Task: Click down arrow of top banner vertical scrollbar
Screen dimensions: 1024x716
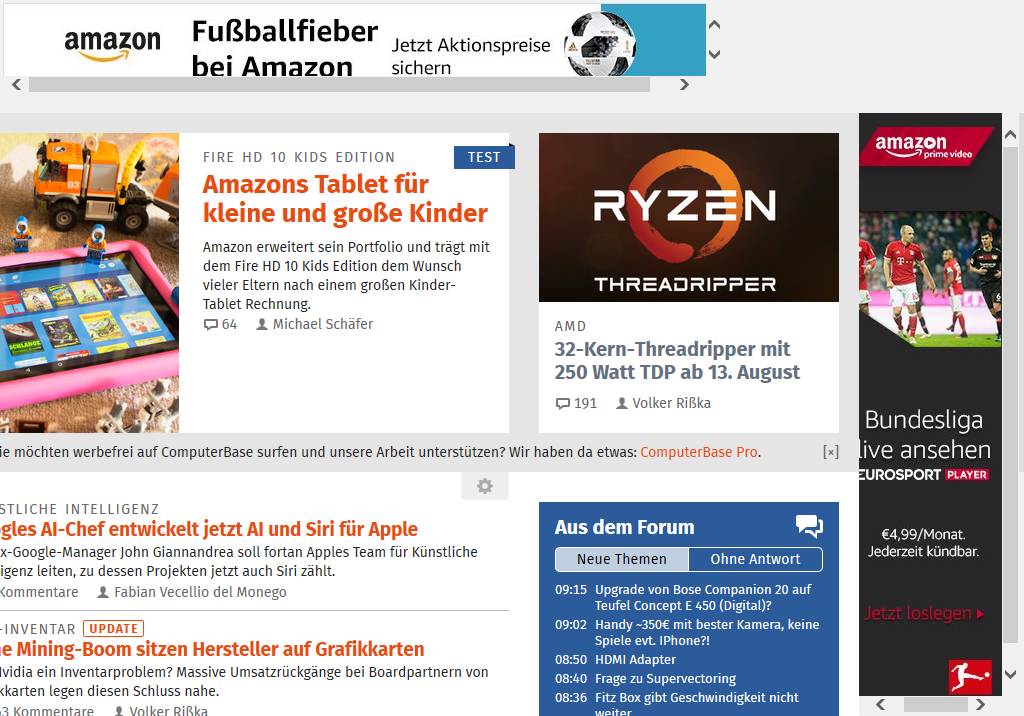Action: coord(714,54)
